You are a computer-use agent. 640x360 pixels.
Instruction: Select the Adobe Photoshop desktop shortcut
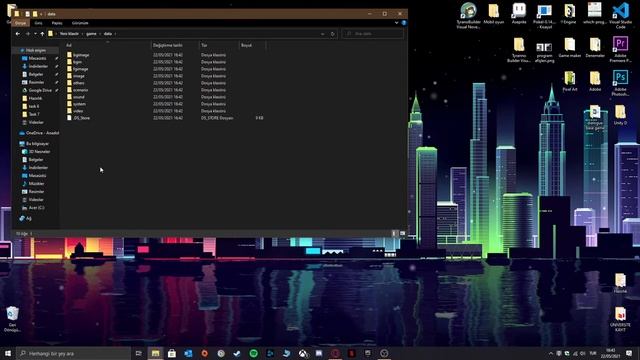[x=620, y=83]
